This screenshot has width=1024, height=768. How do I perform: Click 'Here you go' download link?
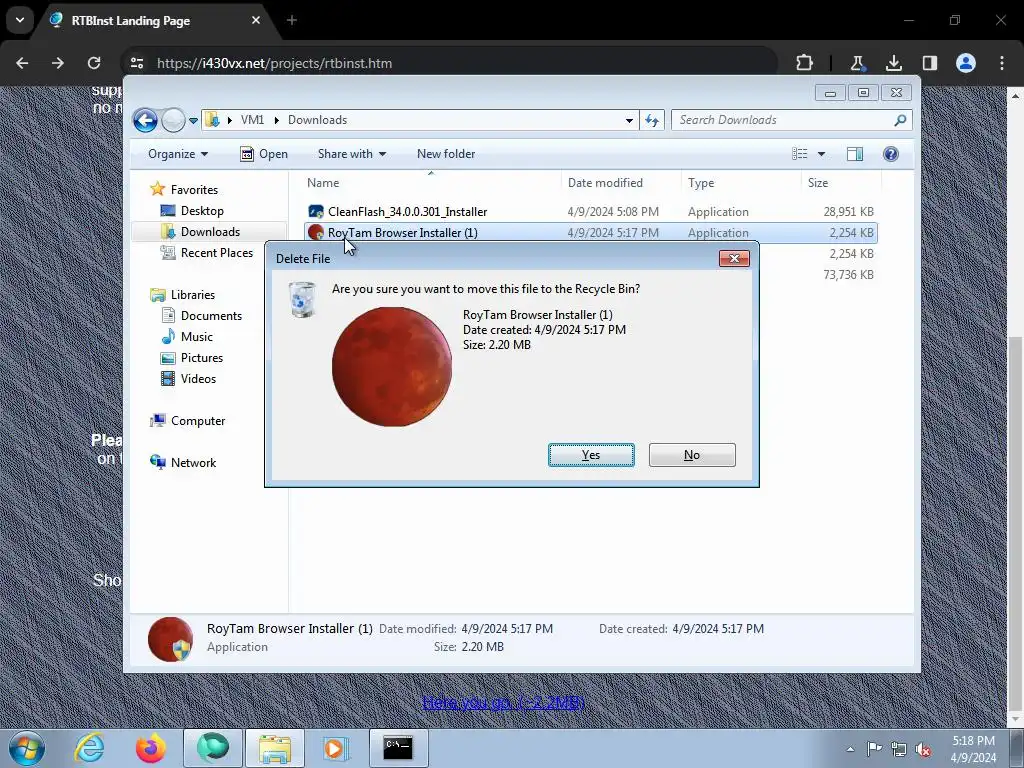coord(504,703)
